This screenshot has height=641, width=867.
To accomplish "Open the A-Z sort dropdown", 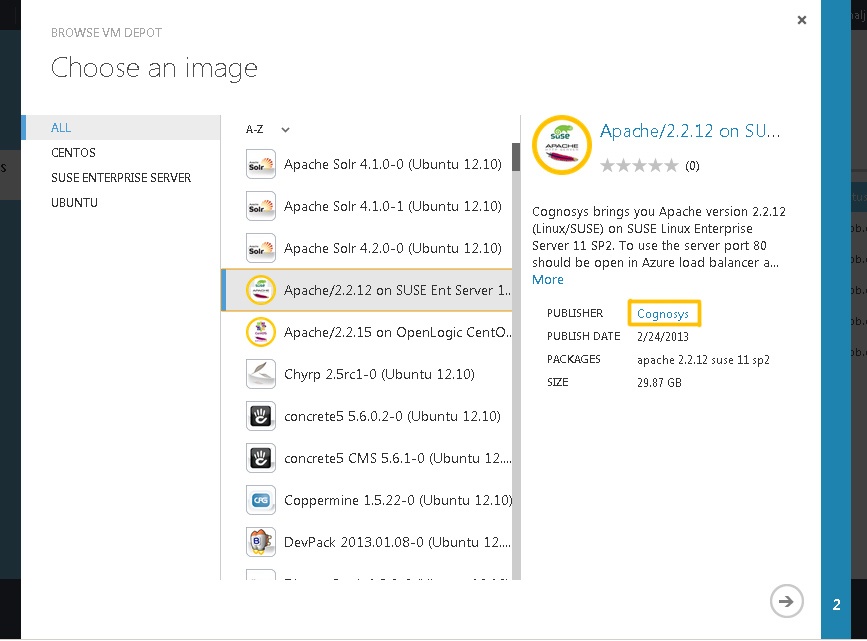I will click(x=268, y=129).
